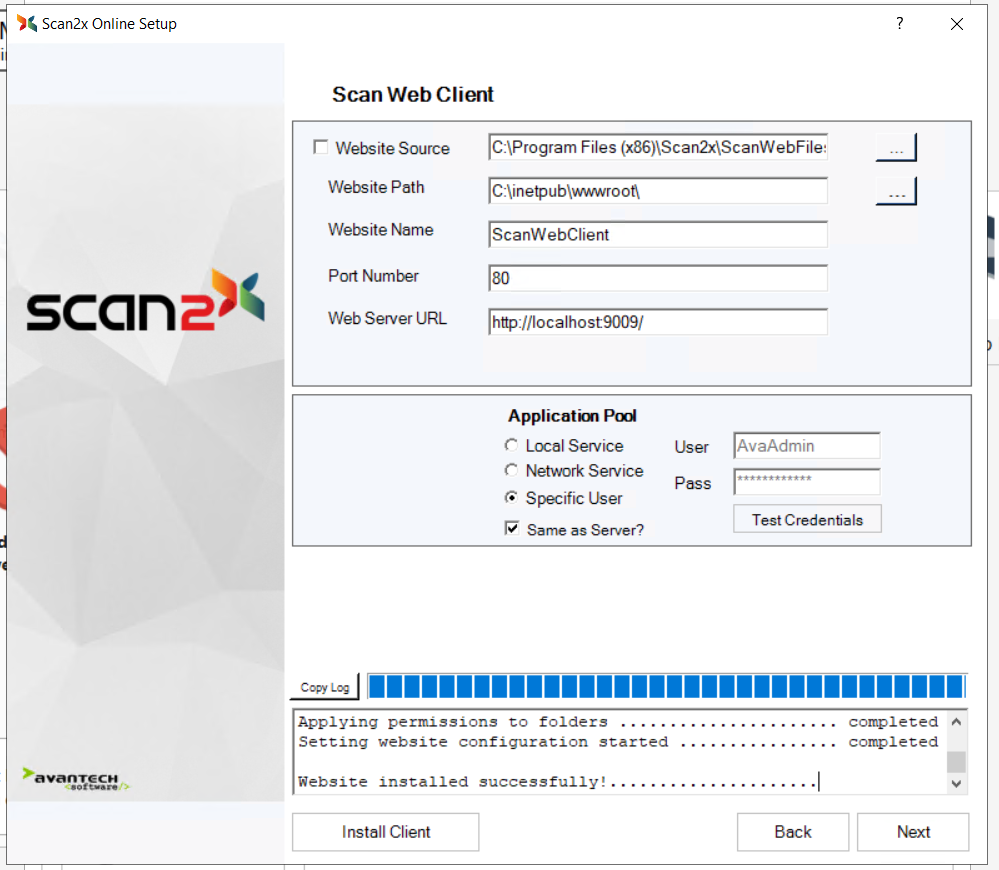
Task: Browse for Website Source folder
Action: [896, 148]
